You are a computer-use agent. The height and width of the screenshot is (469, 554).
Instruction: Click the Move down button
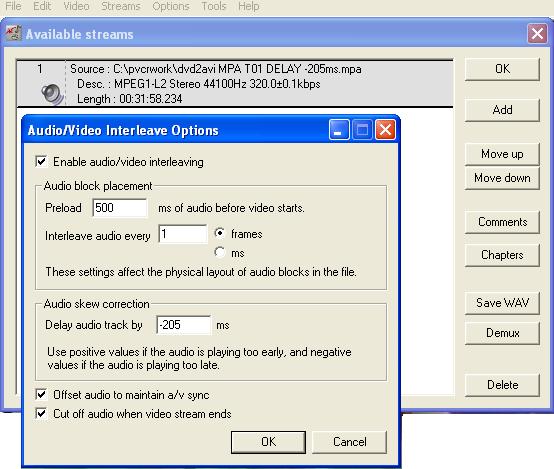click(x=502, y=178)
